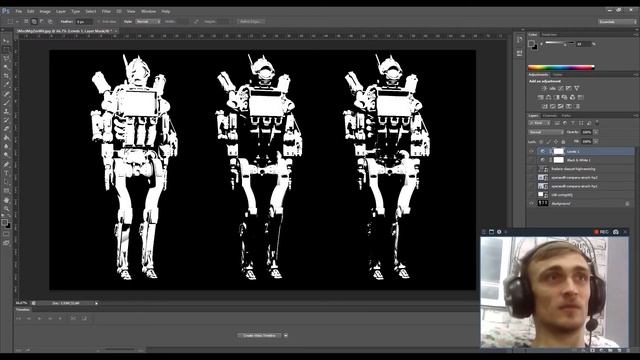
Task: Change screen mode from the toolbar
Action: click(6, 243)
